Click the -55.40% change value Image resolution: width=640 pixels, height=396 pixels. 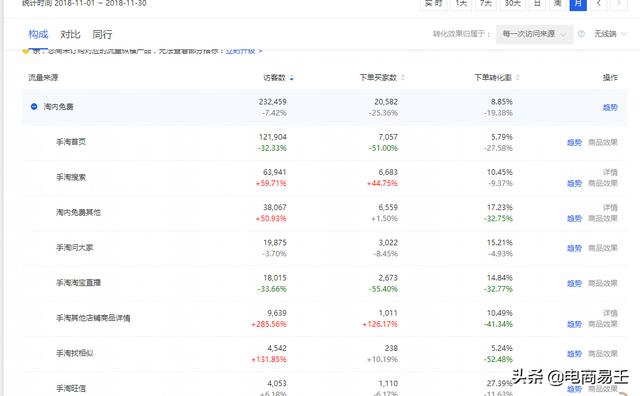point(384,289)
